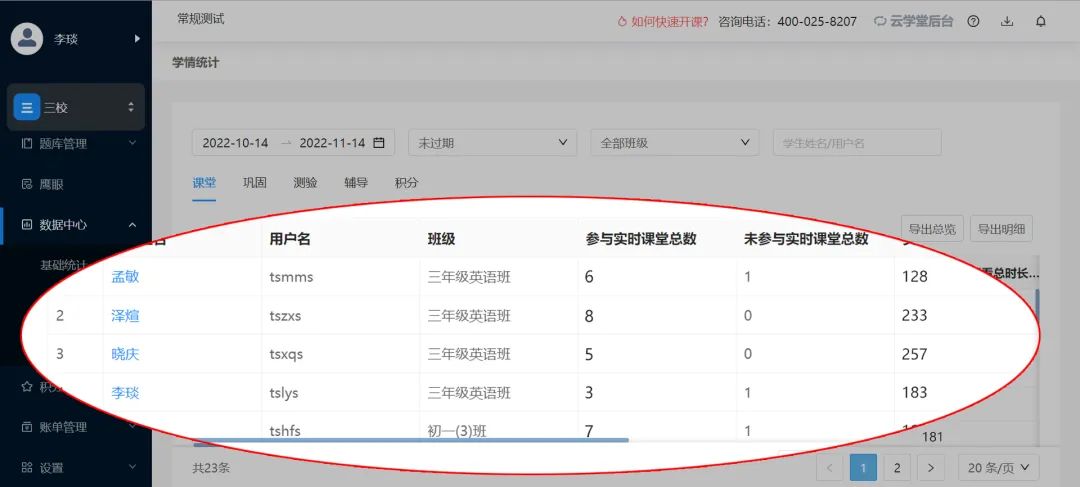Screen dimensions: 1080x487
Task: Click the 用户名 column header
Action: (x=290, y=239)
